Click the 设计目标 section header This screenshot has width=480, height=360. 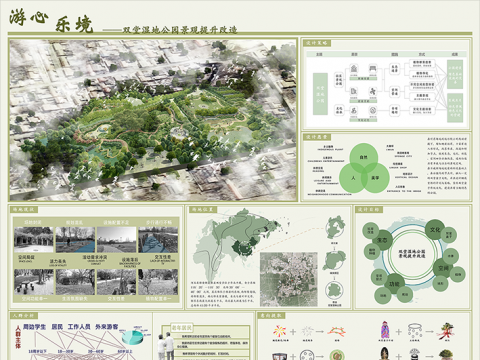click(x=369, y=209)
